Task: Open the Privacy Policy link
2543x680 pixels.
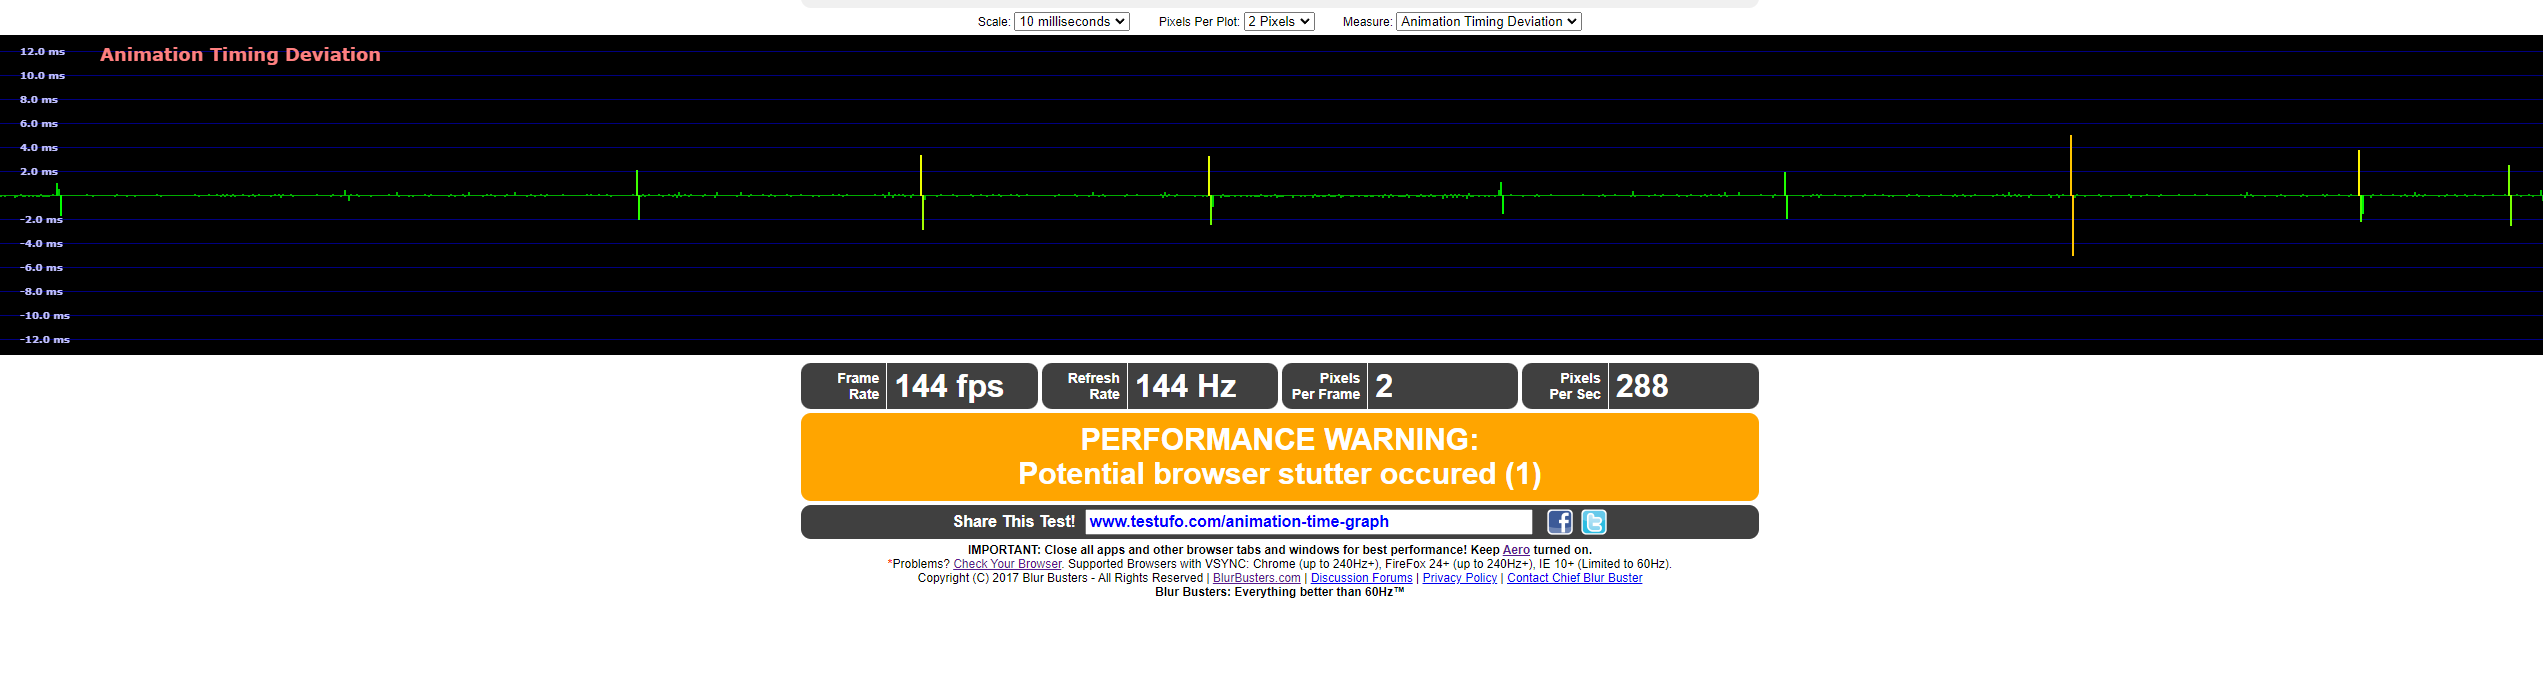Action: (x=1459, y=578)
